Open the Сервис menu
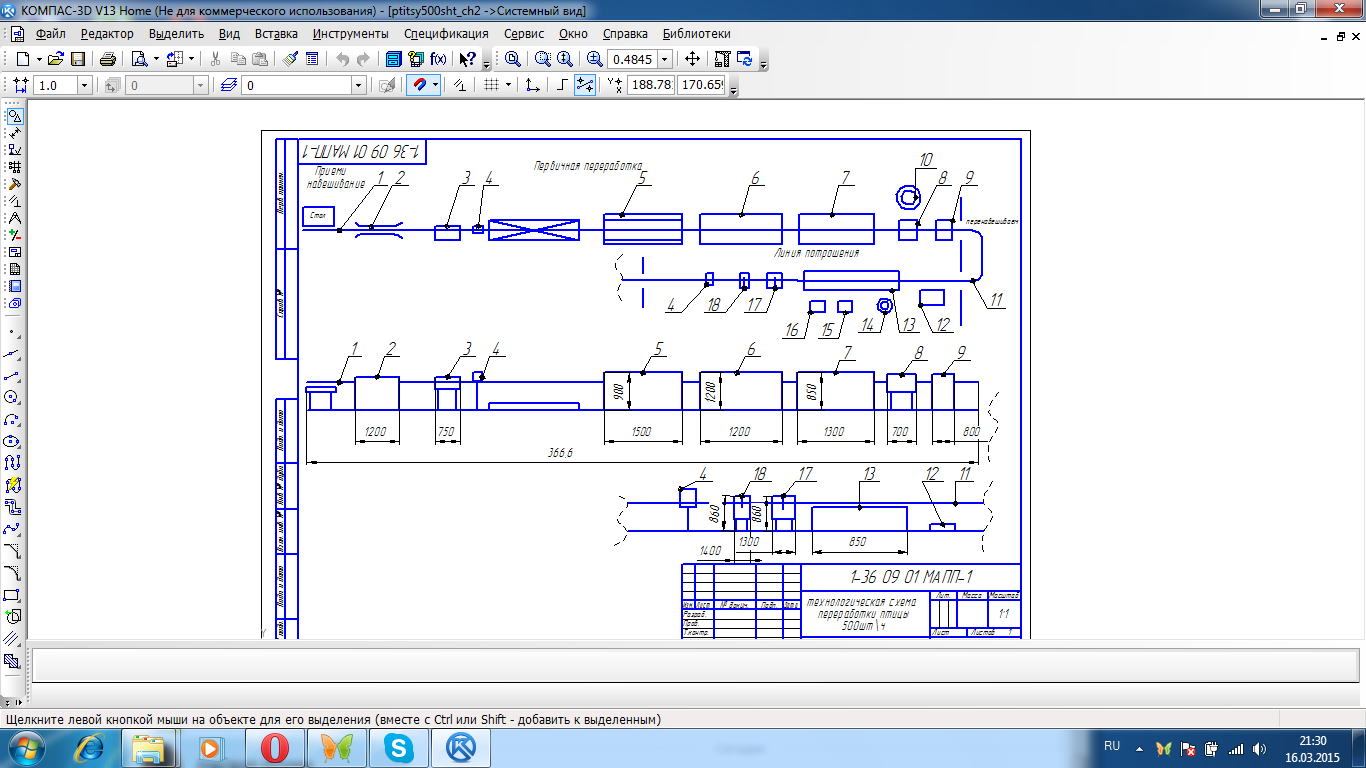 coord(524,33)
